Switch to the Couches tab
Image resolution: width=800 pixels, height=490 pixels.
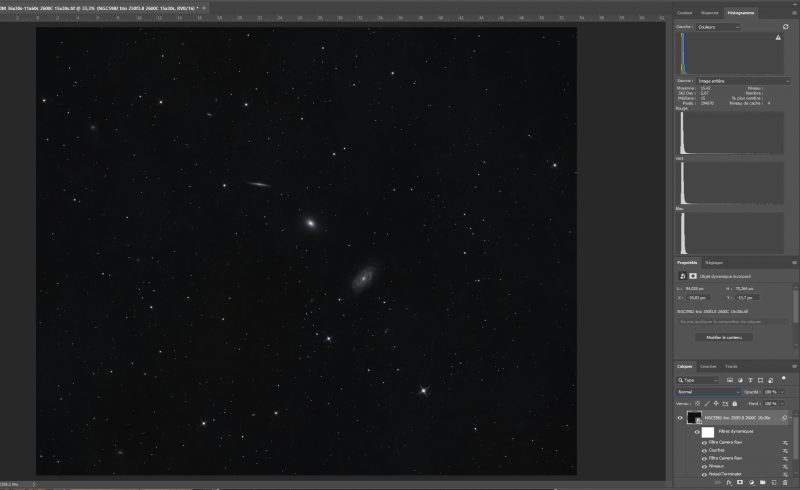(708, 366)
